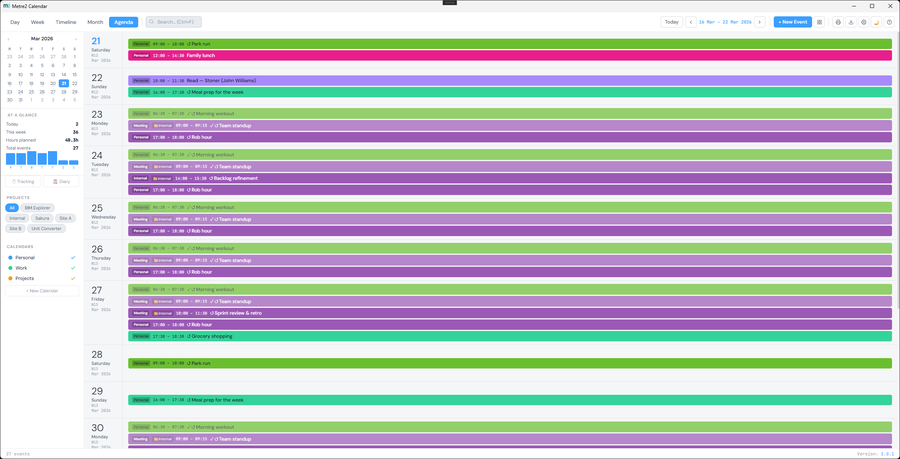The height and width of the screenshot is (459, 900).
Task: Select 31 in the mini calendar
Action: pyautogui.click(x=20, y=100)
